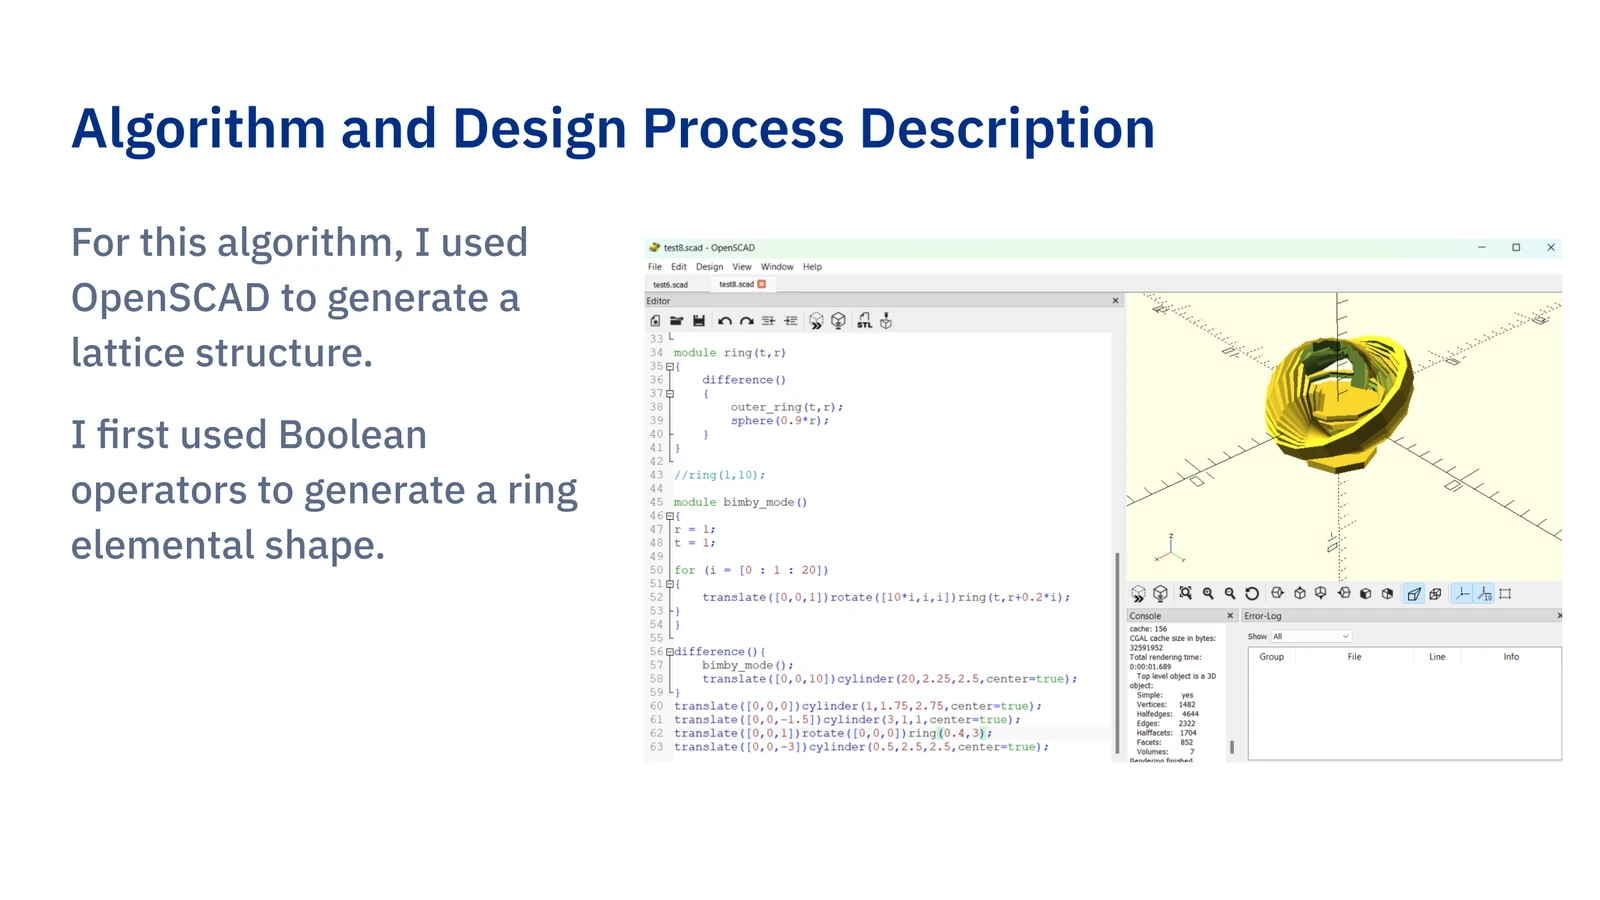The height and width of the screenshot is (900, 1600).
Task: Click the Indent icon in editor toolbar
Action: [x=790, y=321]
